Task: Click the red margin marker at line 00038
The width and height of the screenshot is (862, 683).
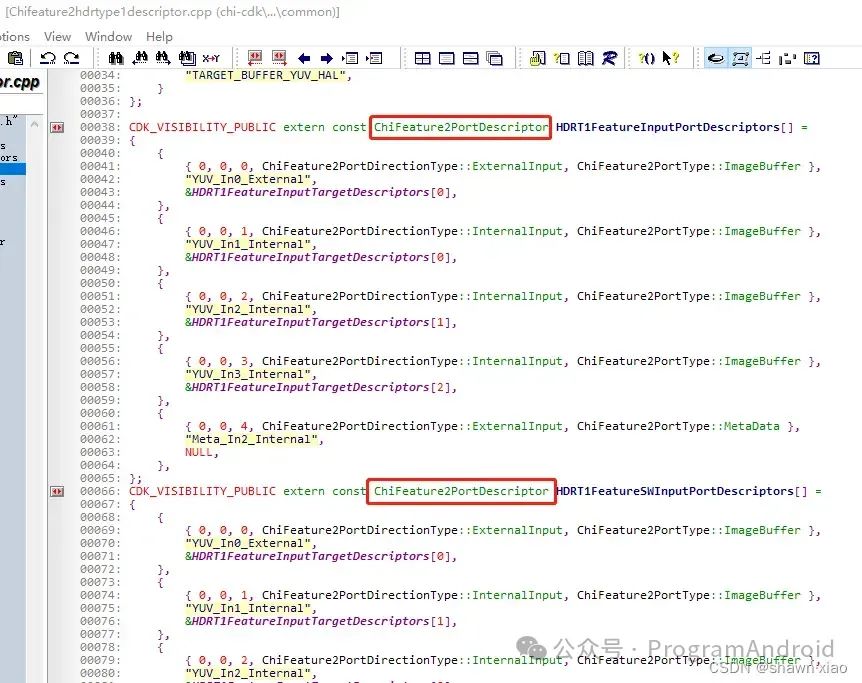Action: [57, 128]
